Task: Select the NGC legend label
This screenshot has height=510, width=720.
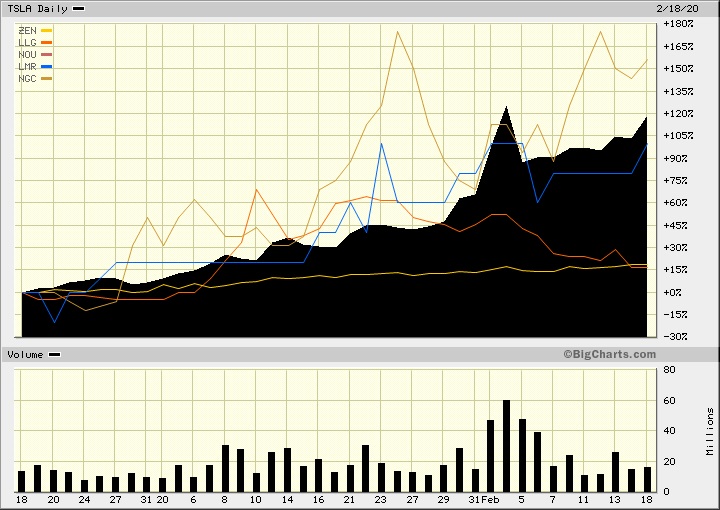Action: tap(27, 78)
